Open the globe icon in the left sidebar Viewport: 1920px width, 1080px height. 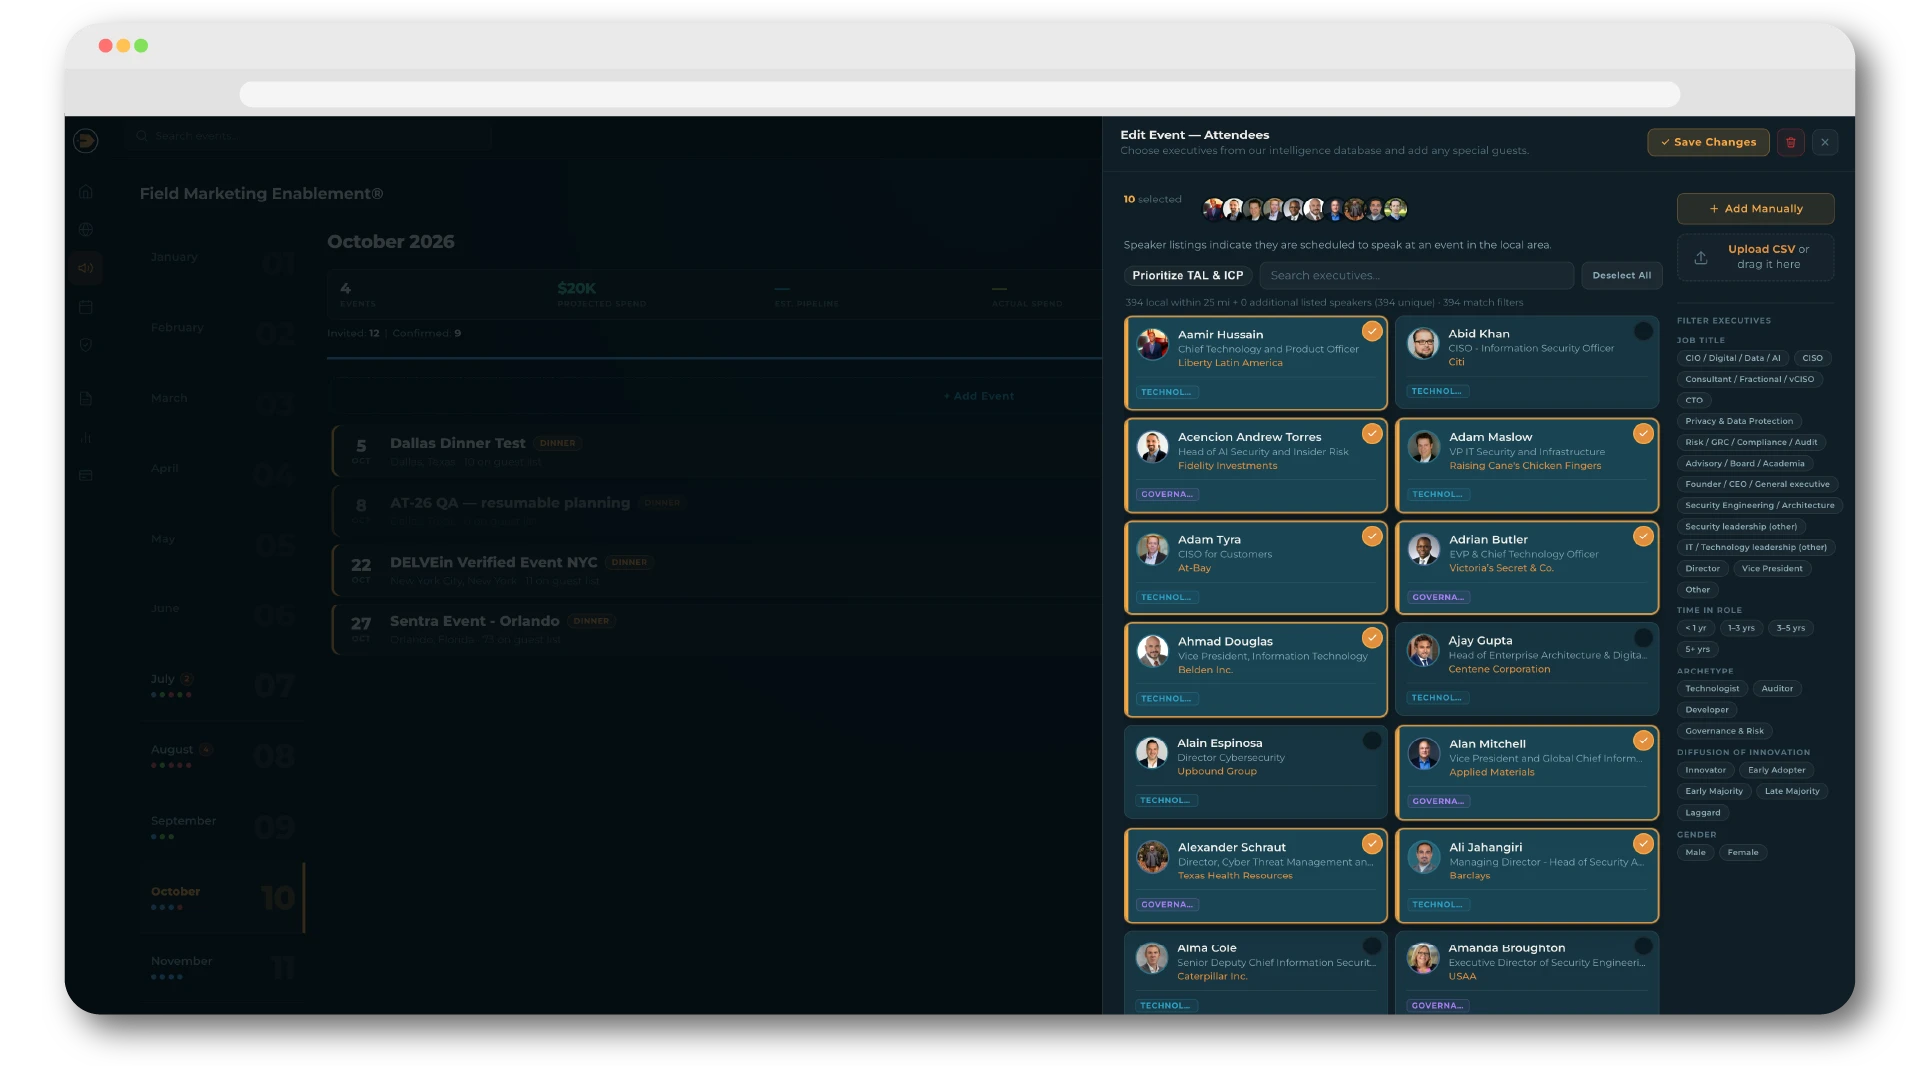click(86, 230)
